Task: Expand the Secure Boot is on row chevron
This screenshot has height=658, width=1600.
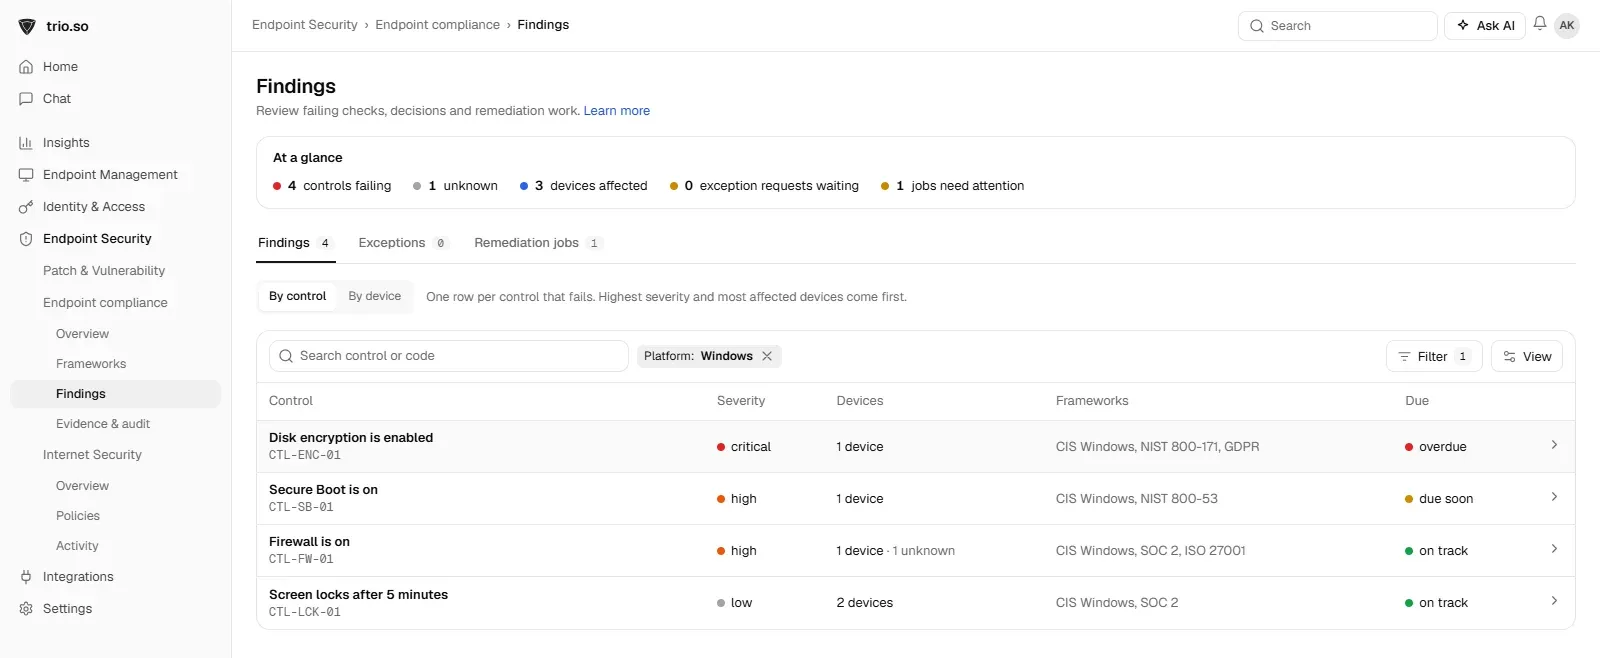Action: pyautogui.click(x=1554, y=497)
